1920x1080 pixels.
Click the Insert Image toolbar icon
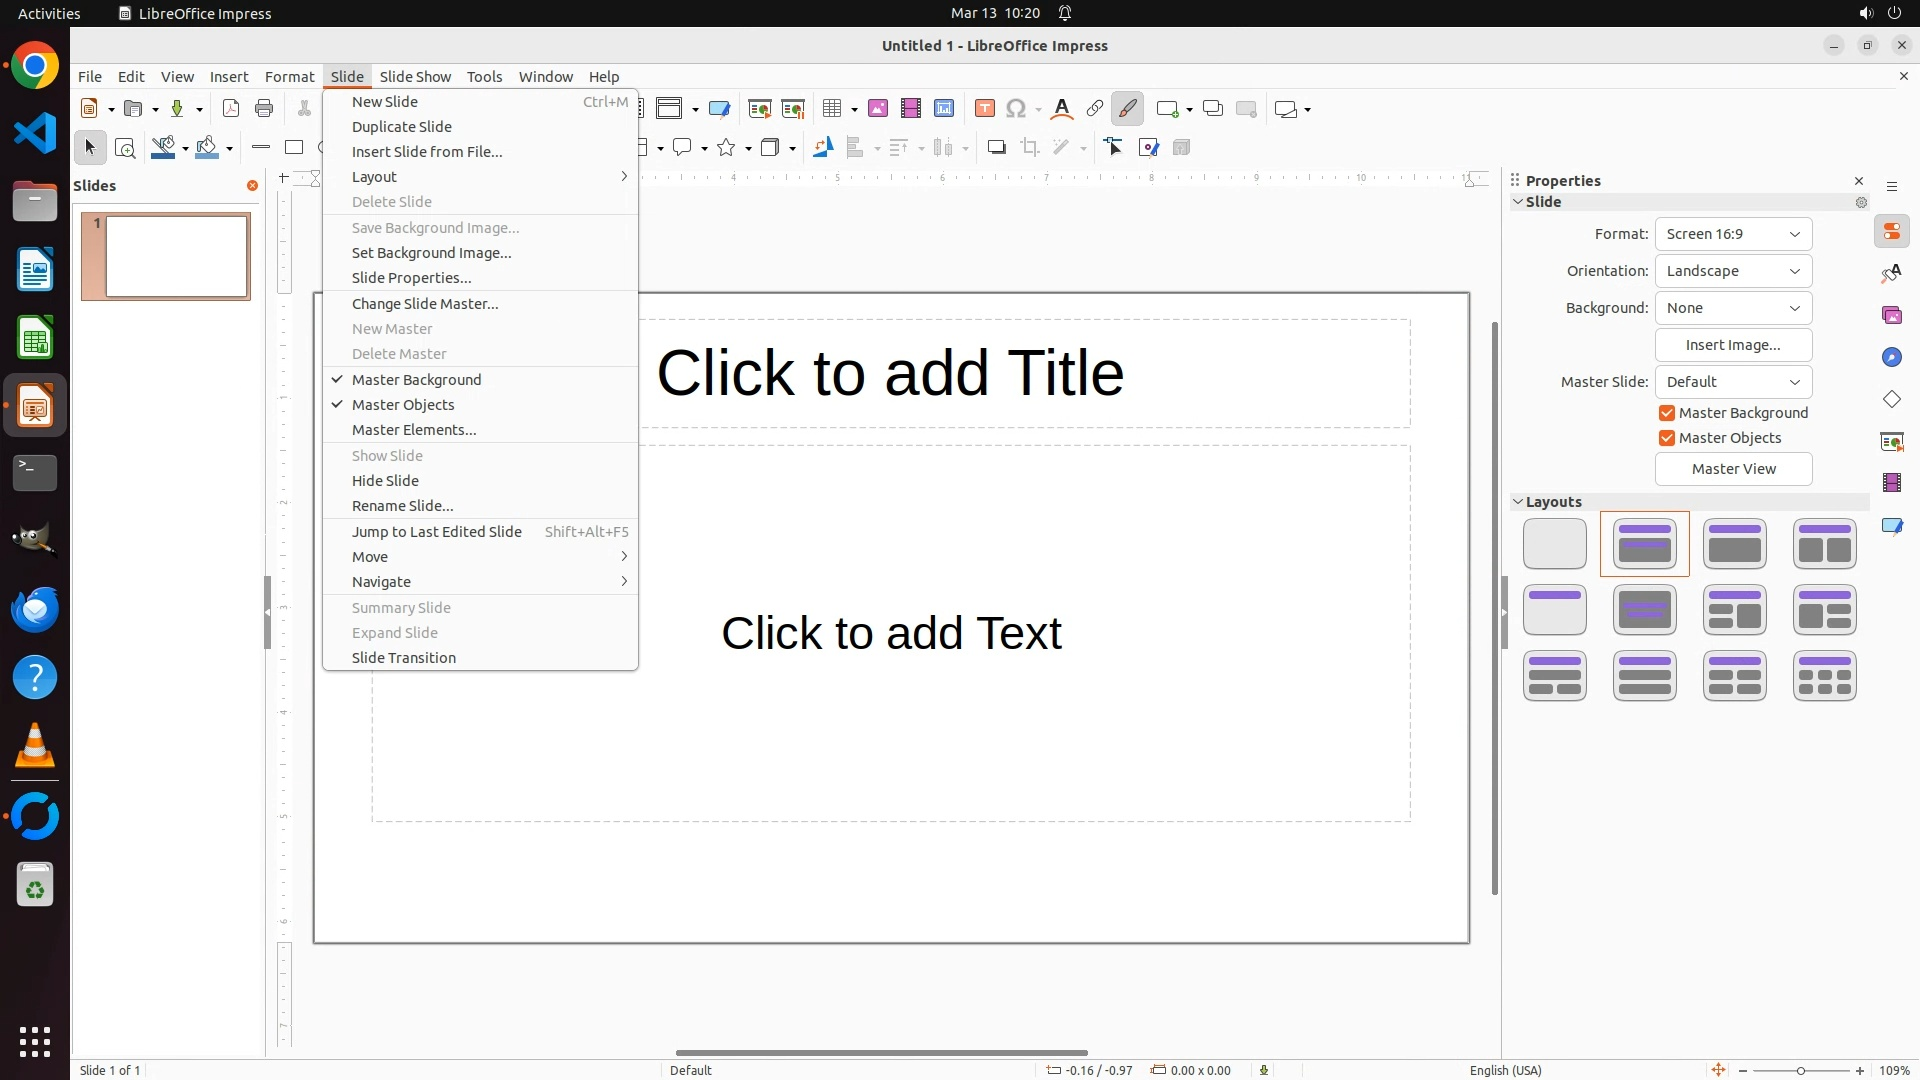click(878, 109)
